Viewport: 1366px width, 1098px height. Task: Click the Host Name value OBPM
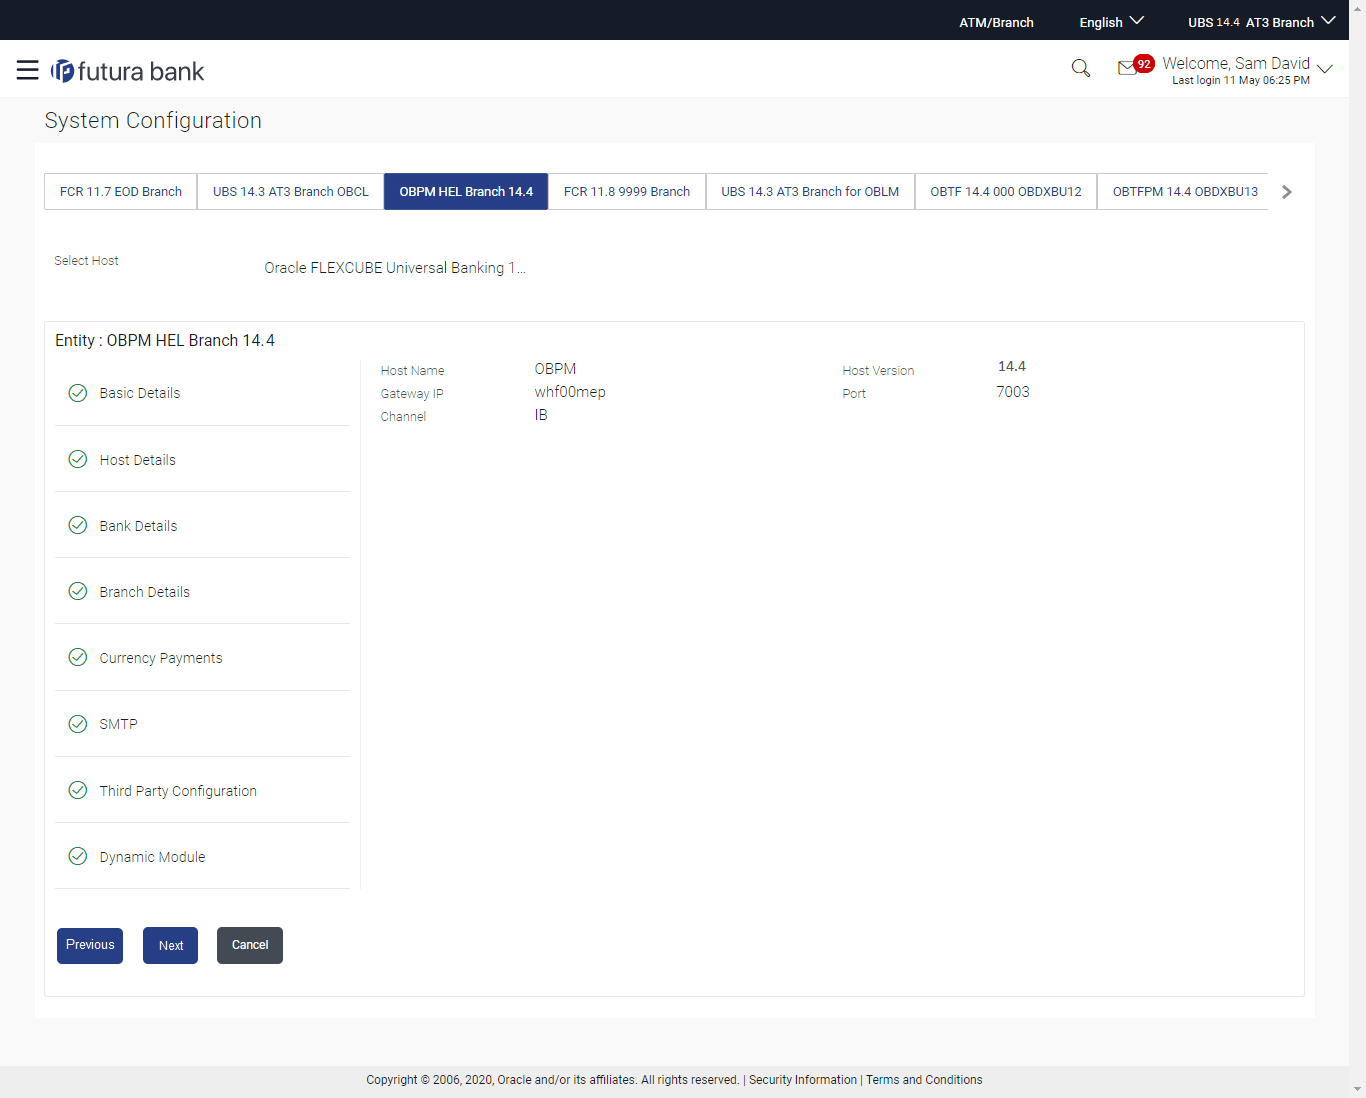[x=555, y=369]
